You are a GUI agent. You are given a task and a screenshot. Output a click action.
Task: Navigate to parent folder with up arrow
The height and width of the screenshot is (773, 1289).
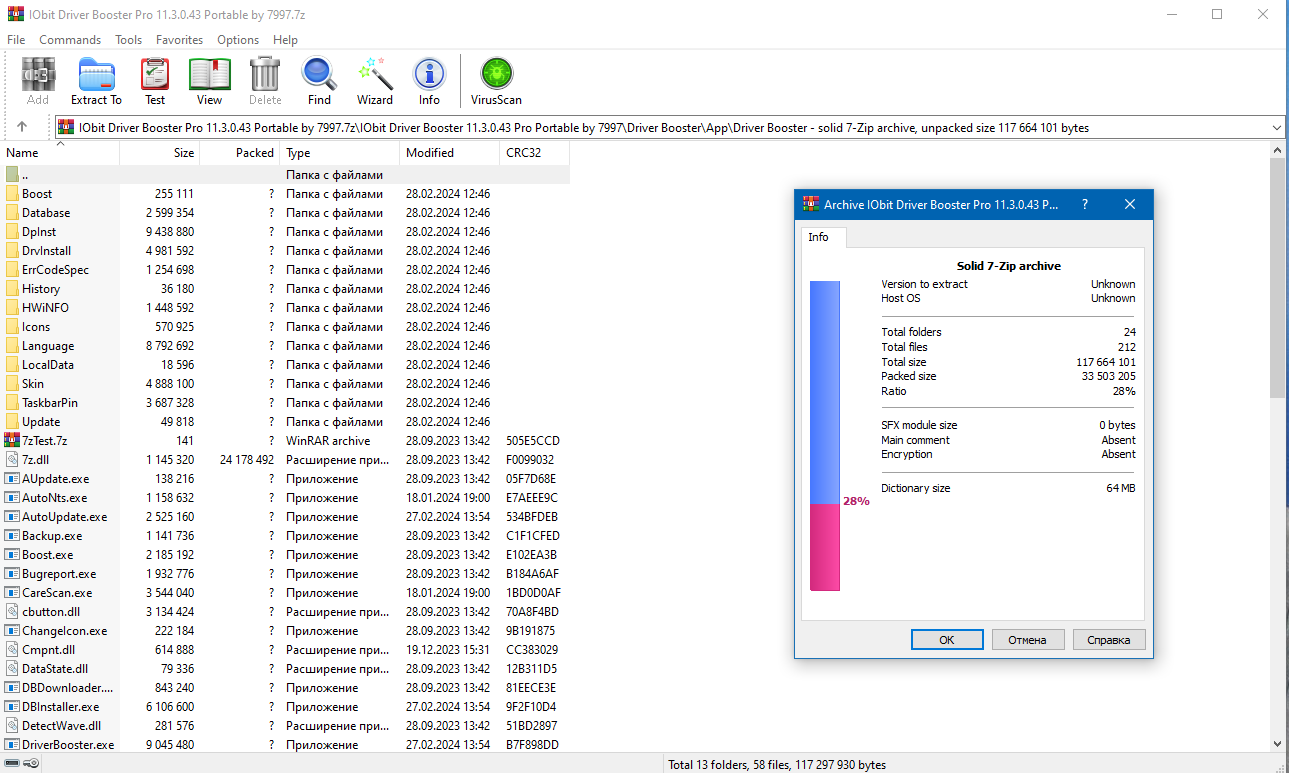click(22, 127)
